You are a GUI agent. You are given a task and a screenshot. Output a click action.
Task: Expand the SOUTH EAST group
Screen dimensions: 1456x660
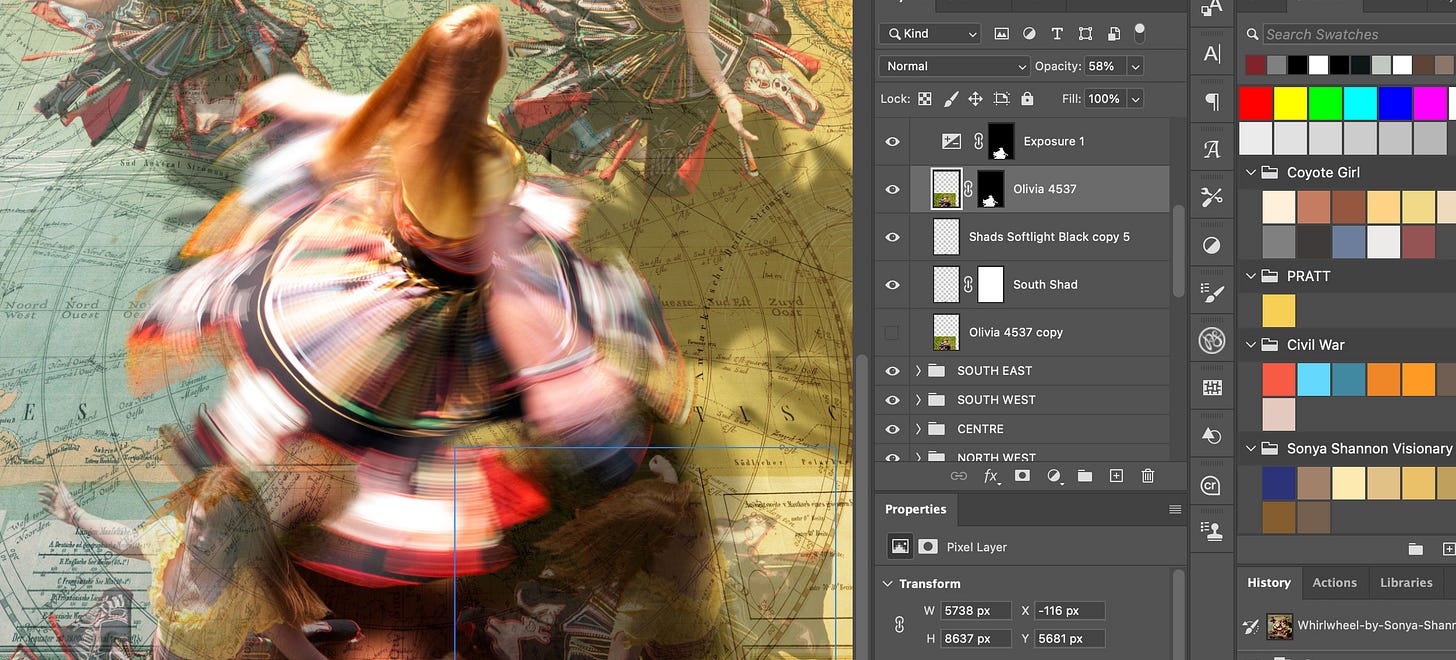[x=918, y=371]
